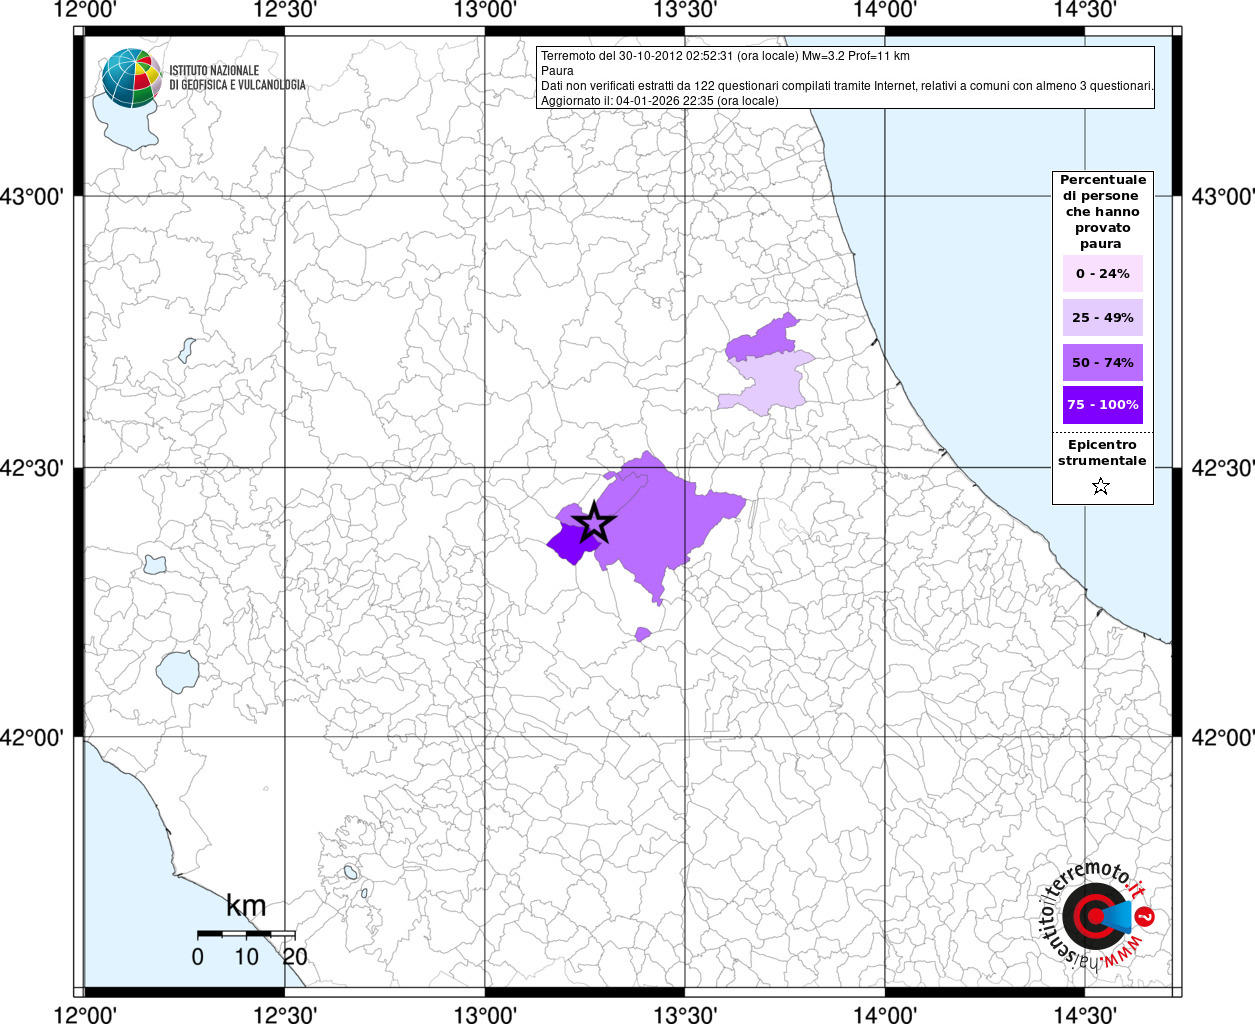The width and height of the screenshot is (1255, 1024).
Task: Click the bottom axis label 13°30'
Action: click(x=685, y=1015)
